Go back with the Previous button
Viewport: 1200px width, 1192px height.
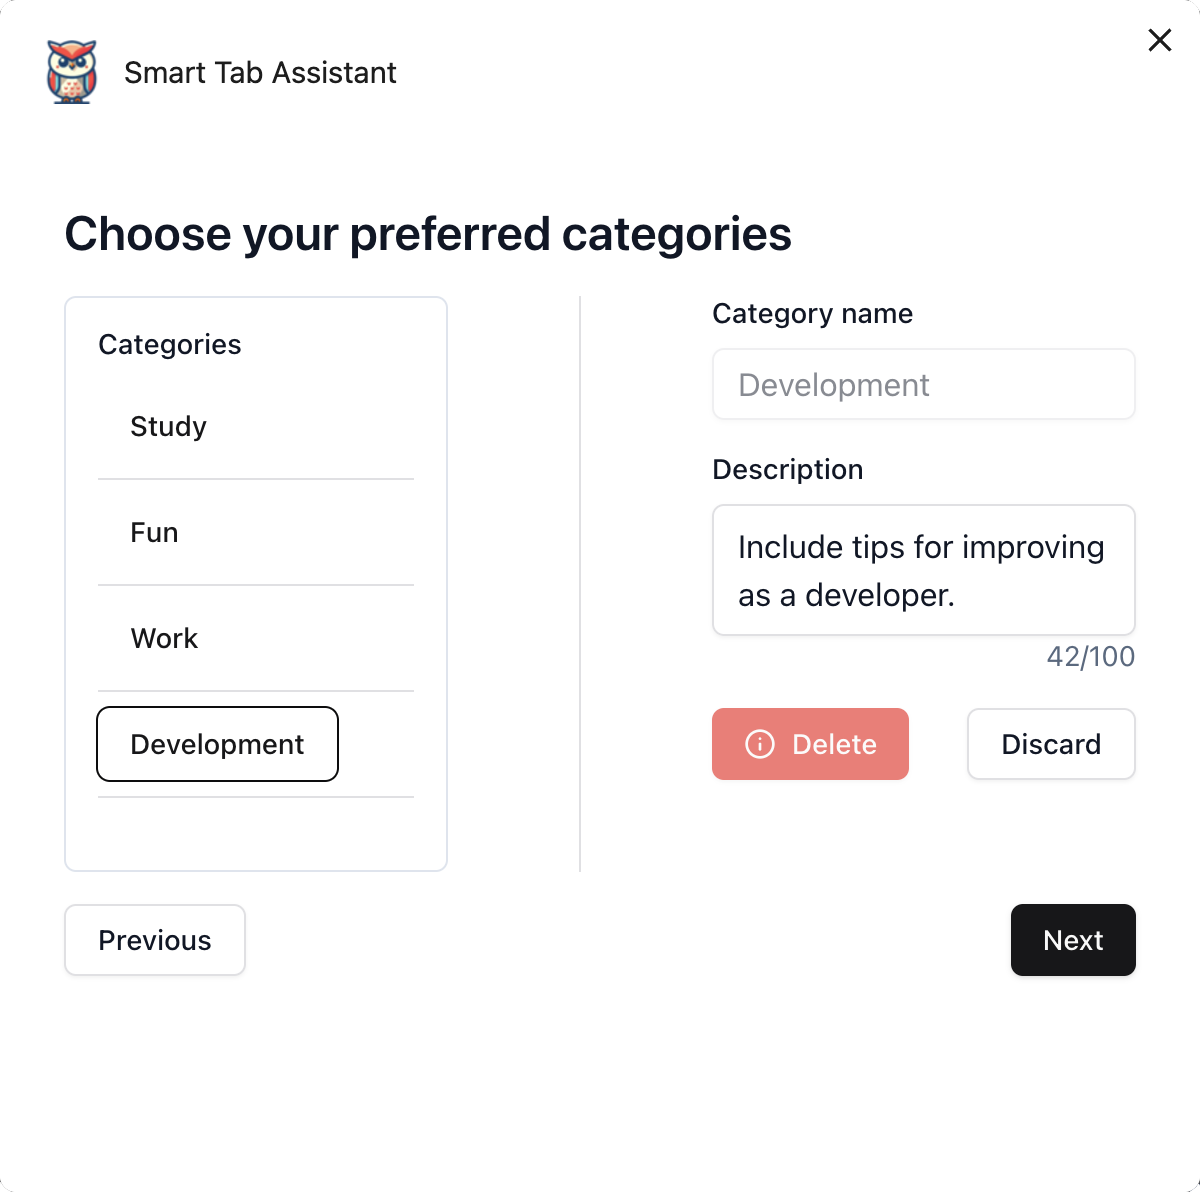coord(155,940)
